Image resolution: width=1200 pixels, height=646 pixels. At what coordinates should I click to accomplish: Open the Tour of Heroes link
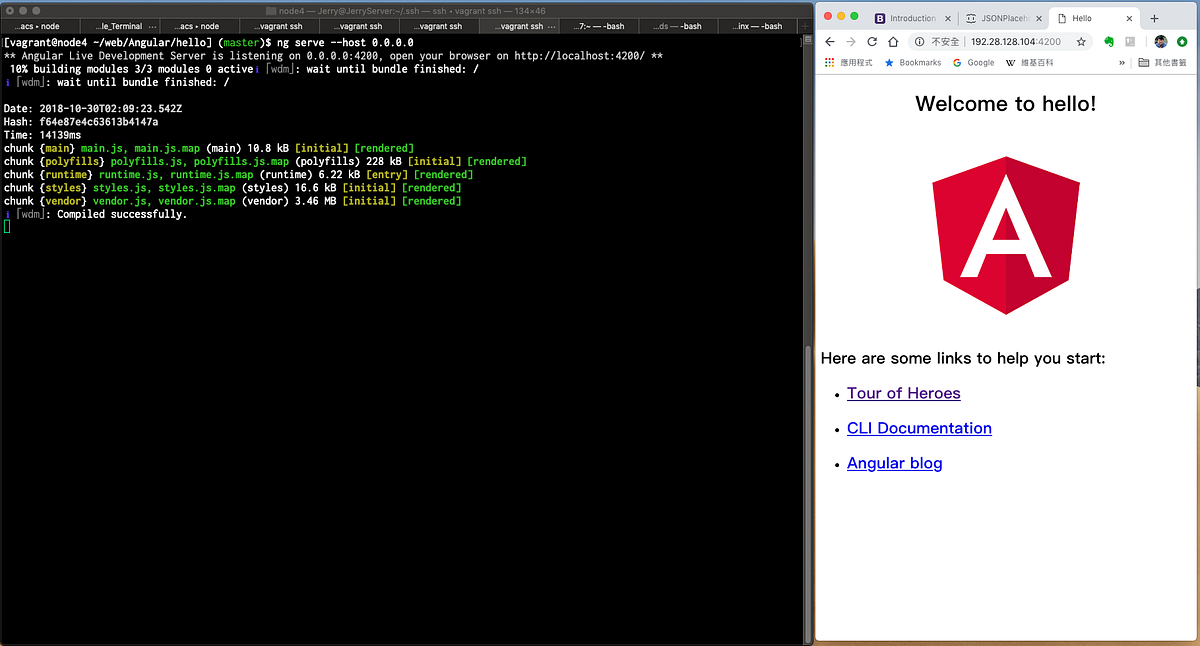pos(903,393)
